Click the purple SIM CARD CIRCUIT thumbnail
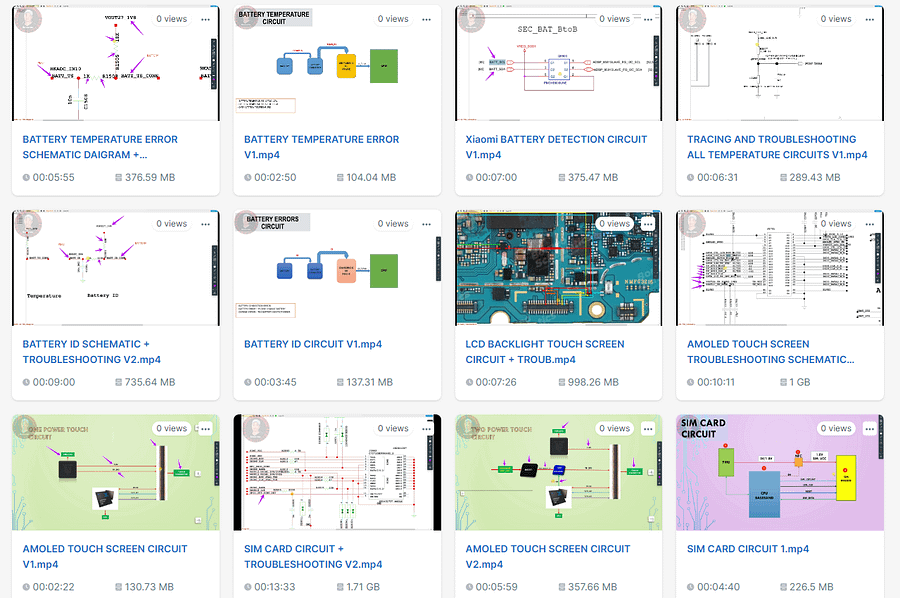The width and height of the screenshot is (900, 598). [x=780, y=473]
